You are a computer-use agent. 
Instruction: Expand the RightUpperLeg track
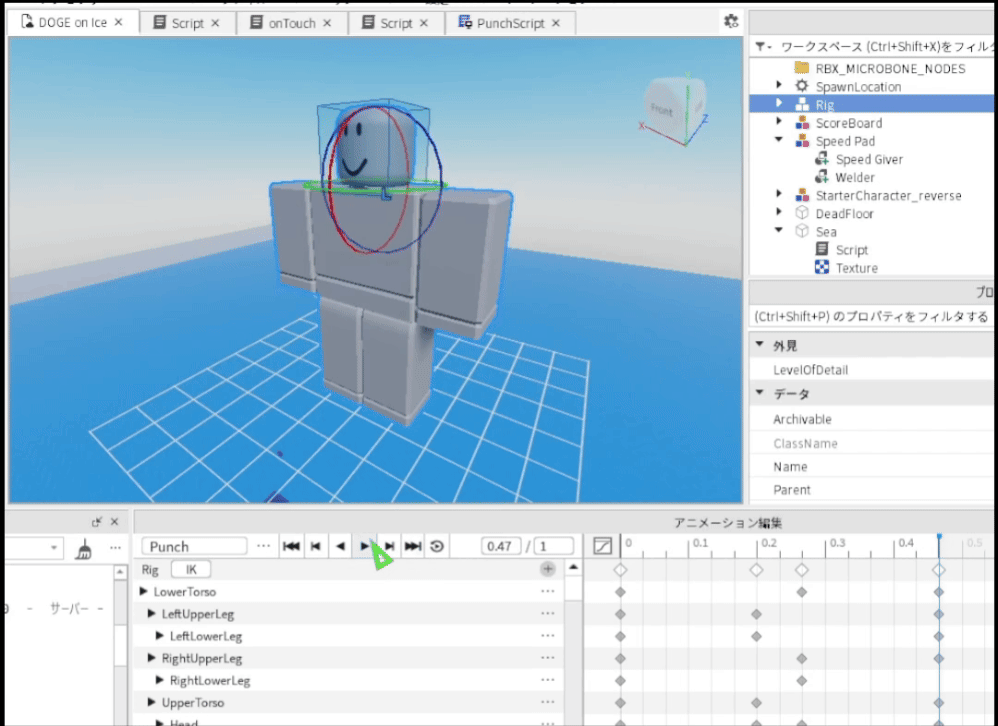click(x=151, y=658)
